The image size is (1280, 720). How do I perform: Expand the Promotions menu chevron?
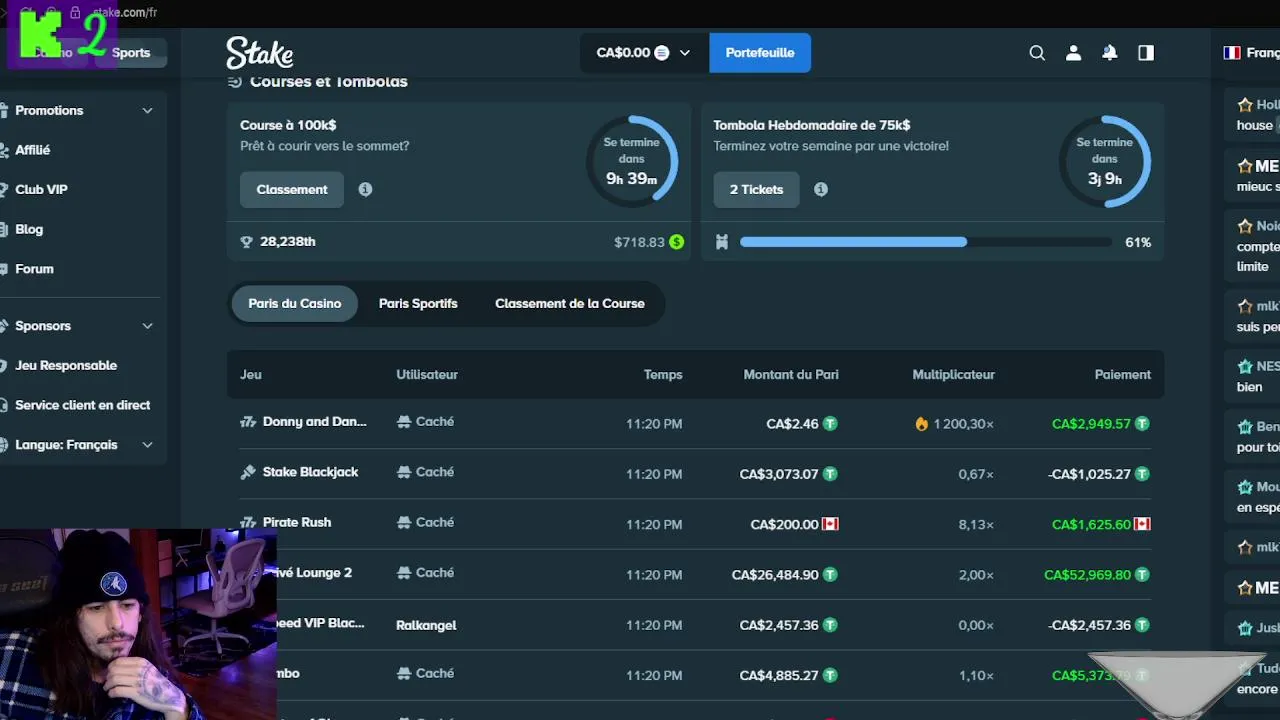pos(148,111)
